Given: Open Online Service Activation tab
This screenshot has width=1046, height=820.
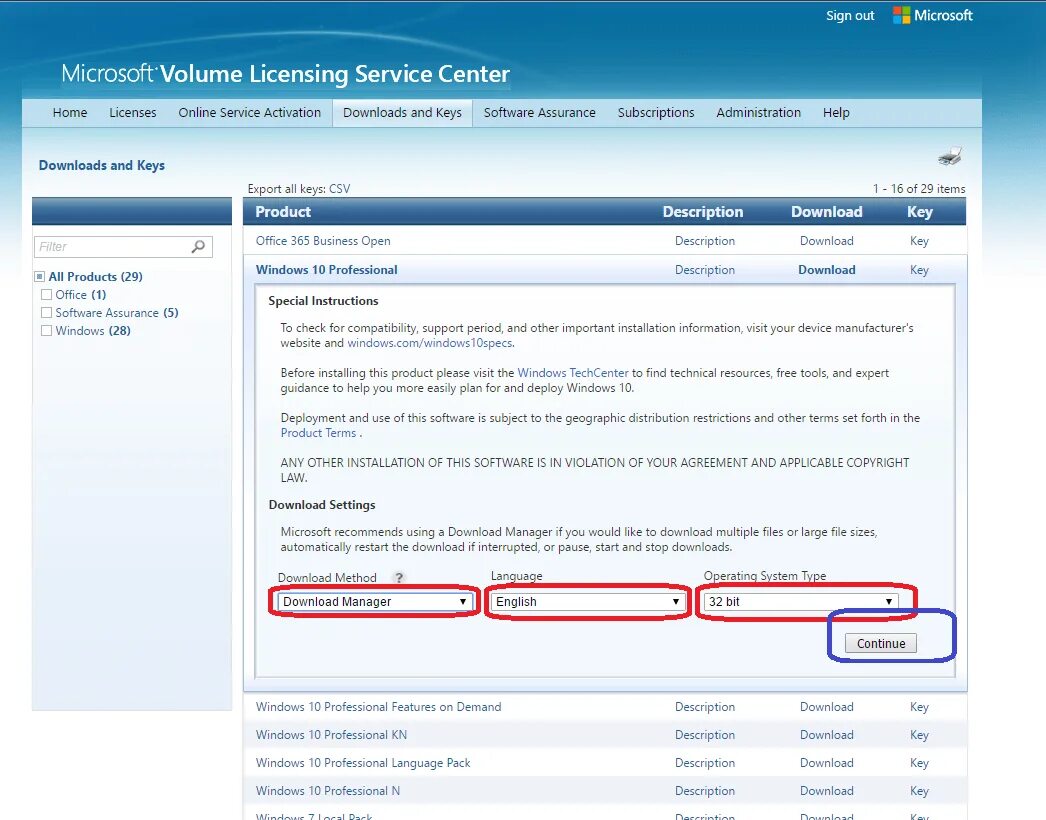Looking at the screenshot, I should pyautogui.click(x=249, y=113).
